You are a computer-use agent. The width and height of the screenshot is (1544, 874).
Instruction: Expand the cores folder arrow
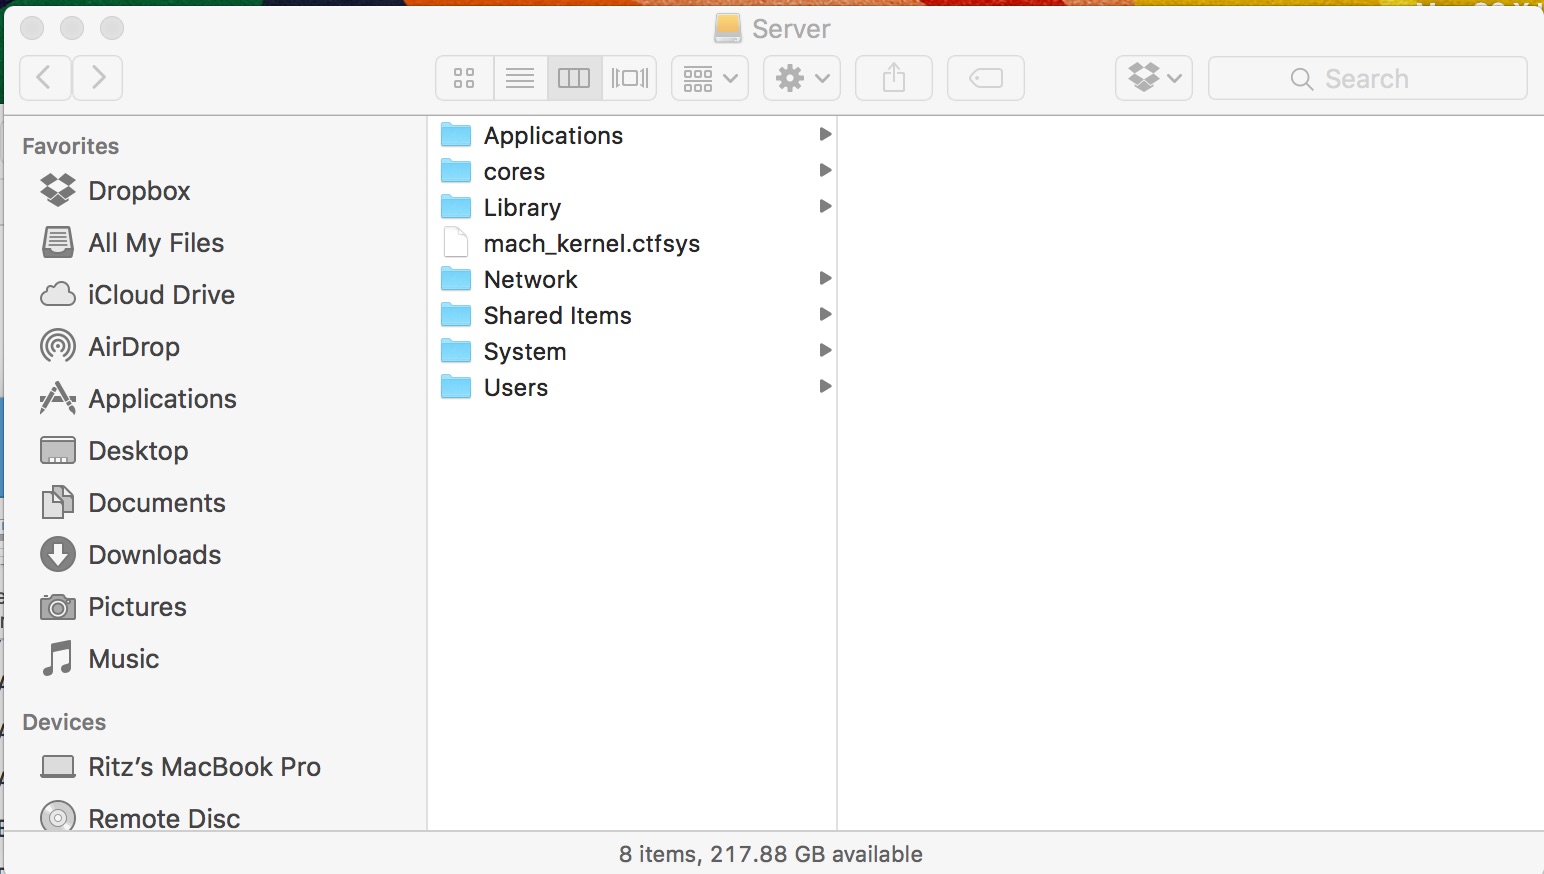click(825, 170)
